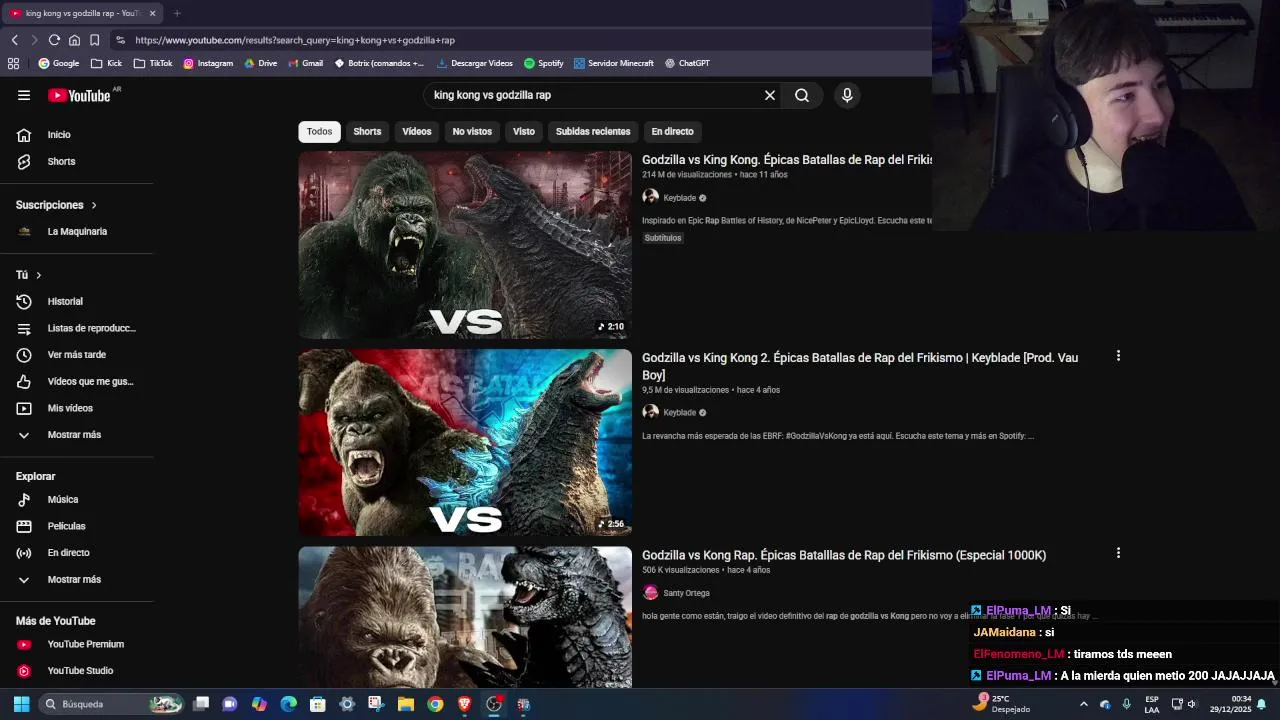
Task: Reload the page
Action: point(54,40)
